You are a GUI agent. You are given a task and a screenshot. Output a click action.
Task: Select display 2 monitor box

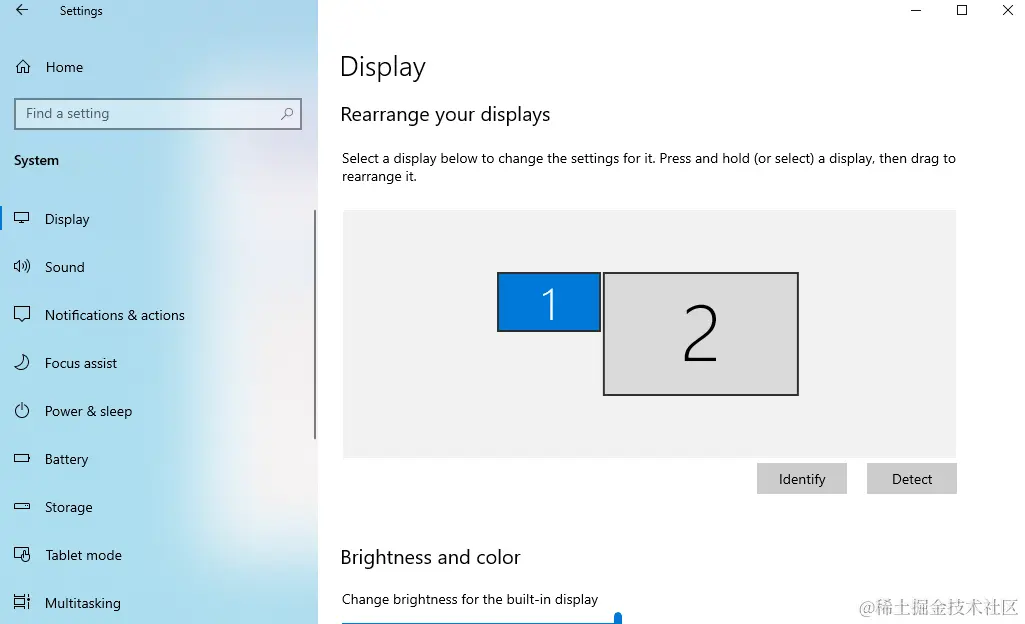coord(700,334)
